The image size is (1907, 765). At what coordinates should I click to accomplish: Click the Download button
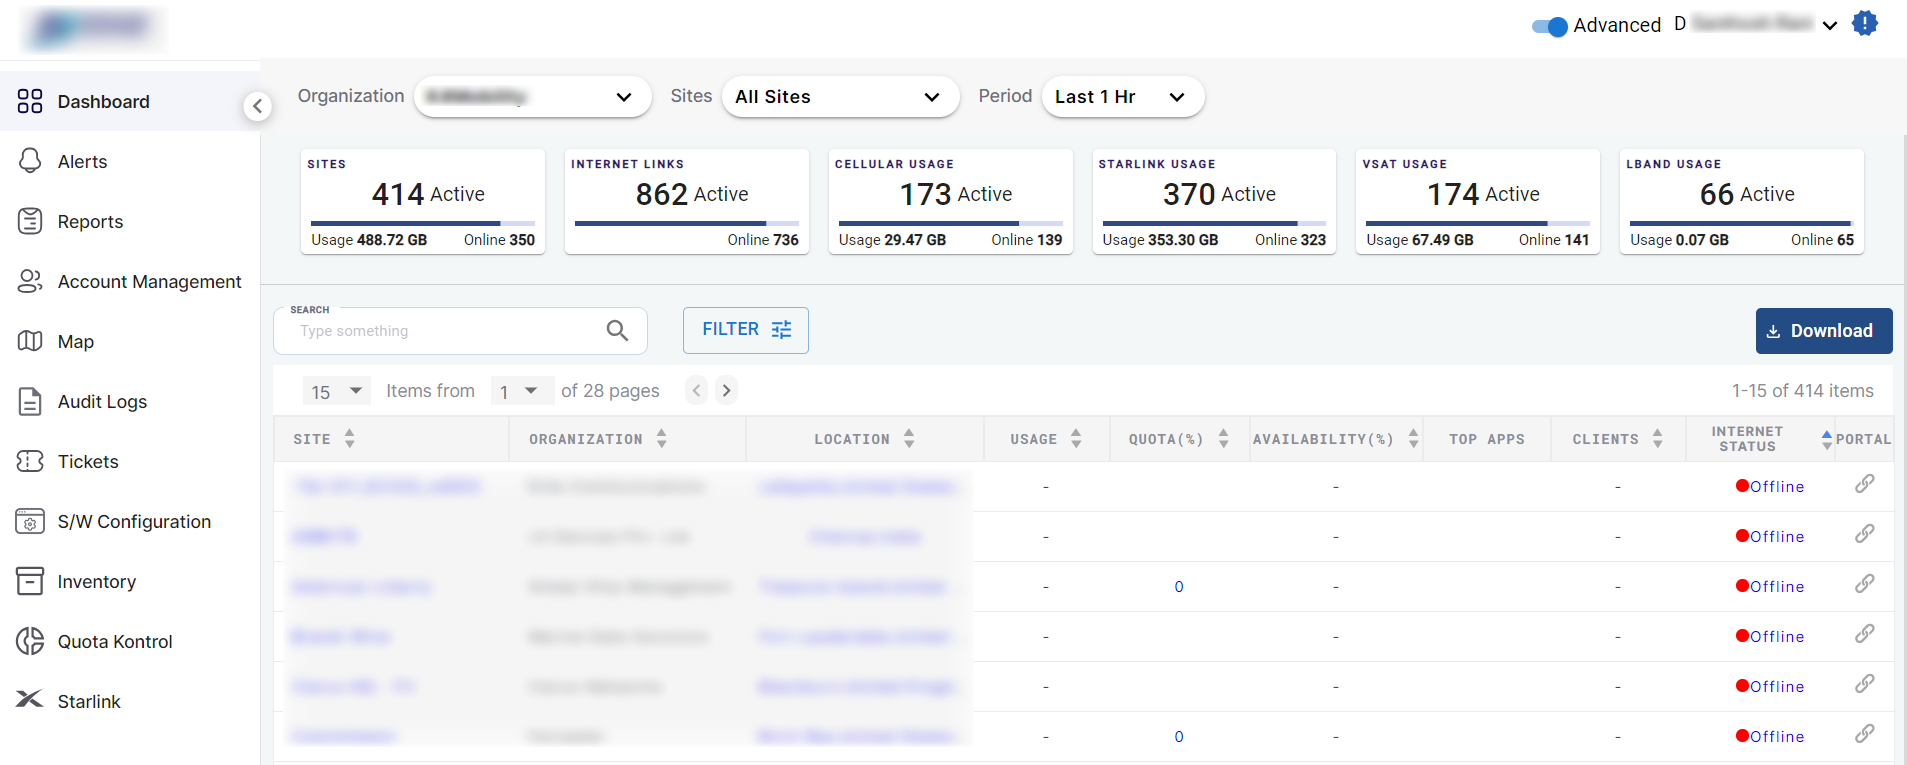(x=1823, y=331)
